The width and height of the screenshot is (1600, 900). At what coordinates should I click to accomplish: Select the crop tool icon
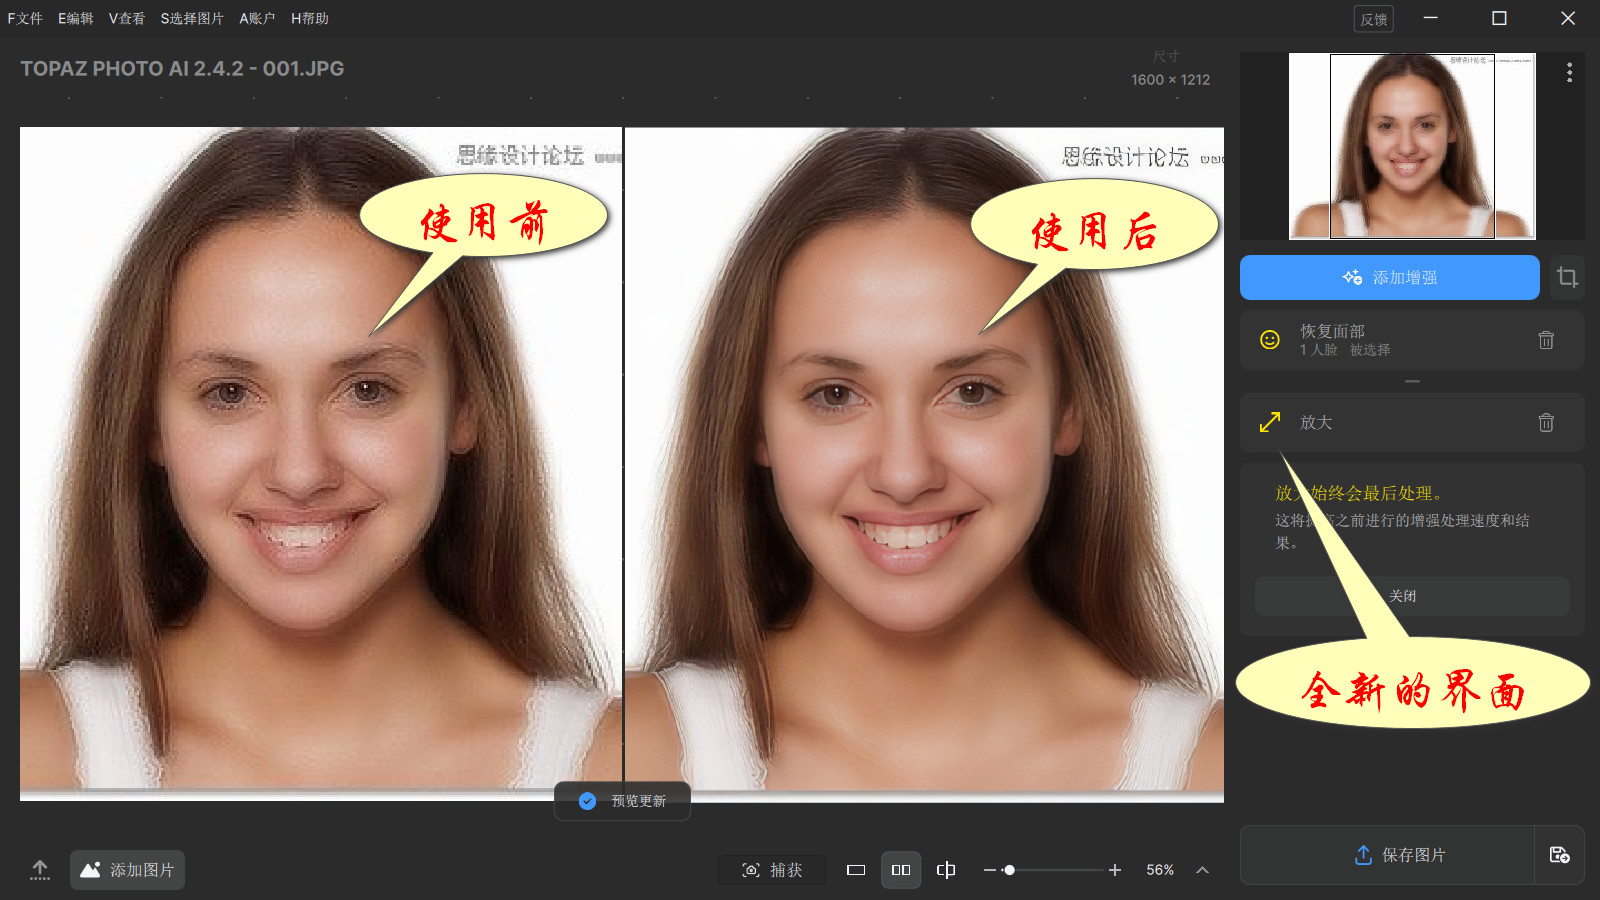pos(1567,277)
